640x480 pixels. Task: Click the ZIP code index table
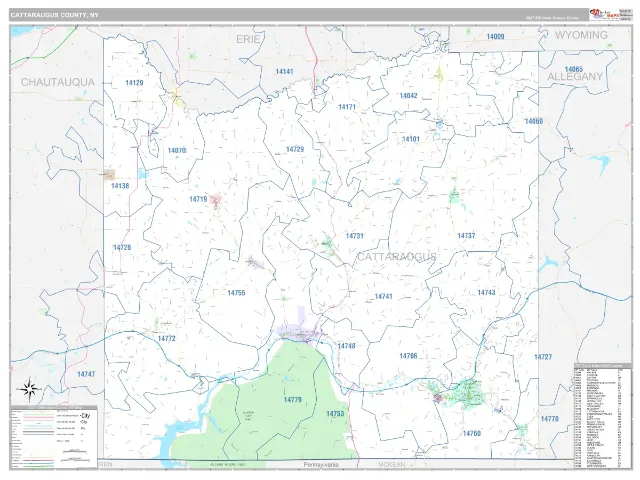click(602, 415)
